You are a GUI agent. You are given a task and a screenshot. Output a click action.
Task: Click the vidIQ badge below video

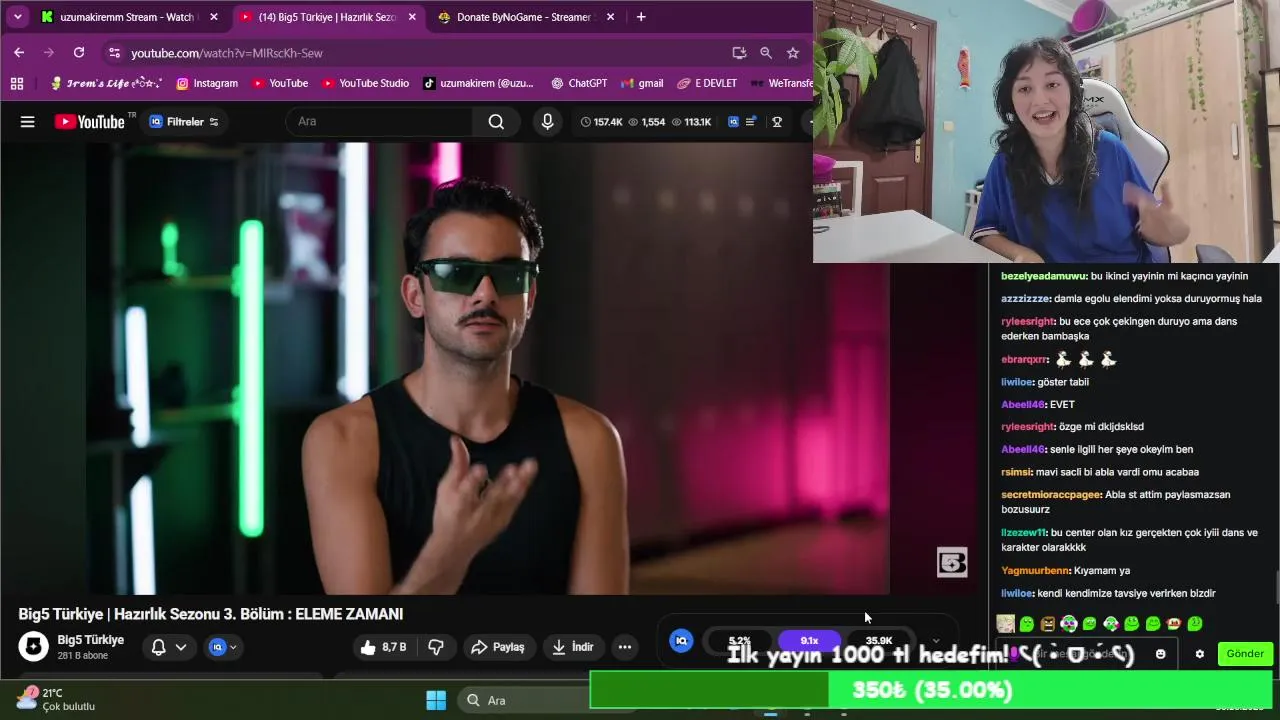pos(681,641)
